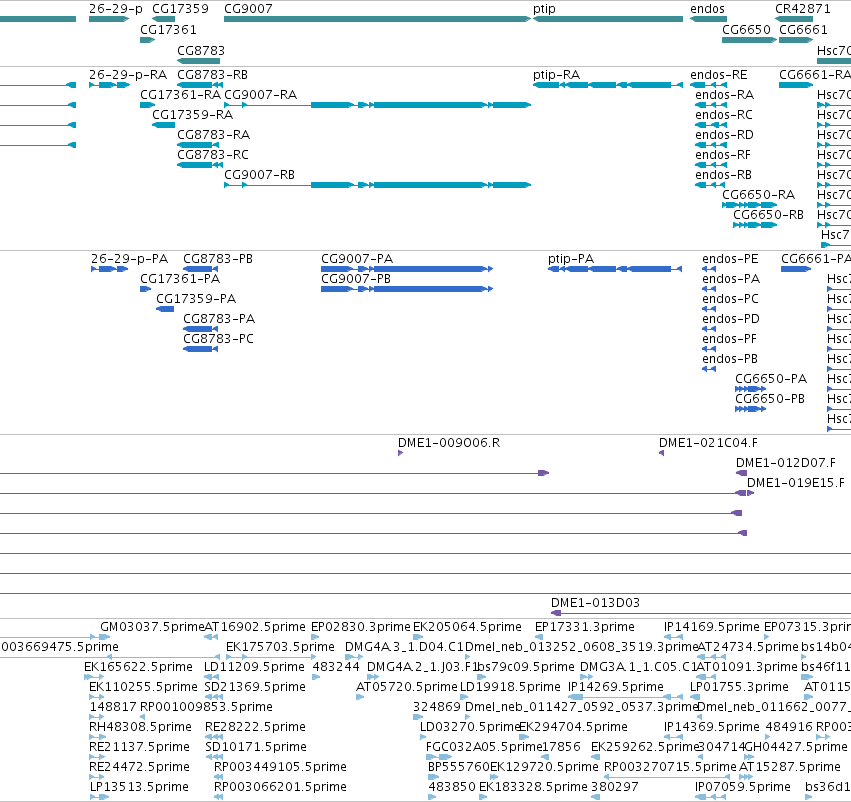Click transcript label endos-RA
The image size is (851, 802).
pos(725,95)
